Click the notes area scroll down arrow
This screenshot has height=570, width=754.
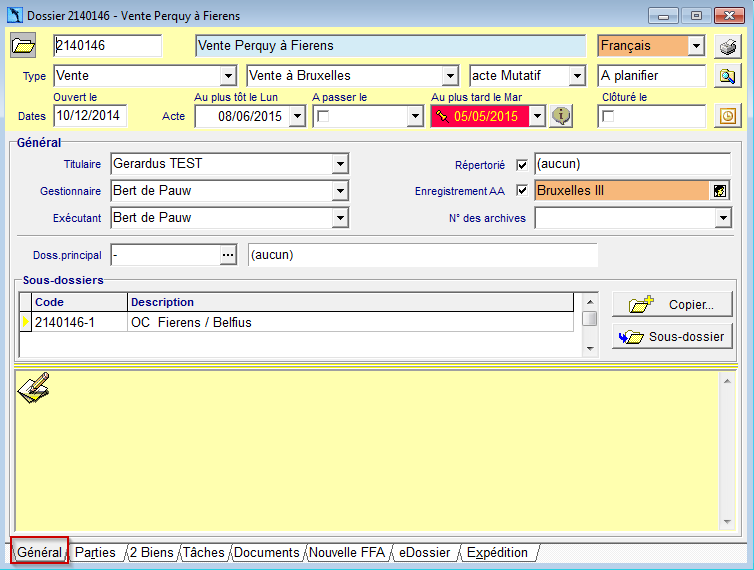[727, 522]
